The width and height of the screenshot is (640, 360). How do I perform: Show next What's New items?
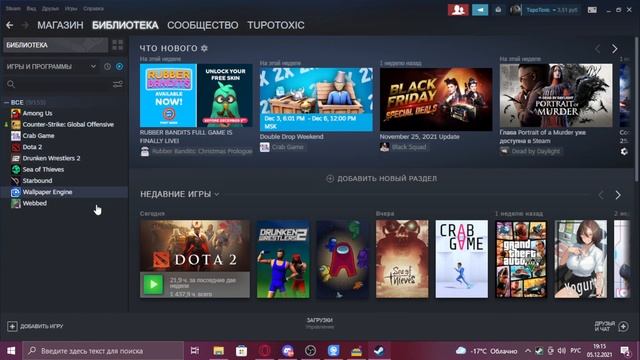pyautogui.click(x=615, y=49)
